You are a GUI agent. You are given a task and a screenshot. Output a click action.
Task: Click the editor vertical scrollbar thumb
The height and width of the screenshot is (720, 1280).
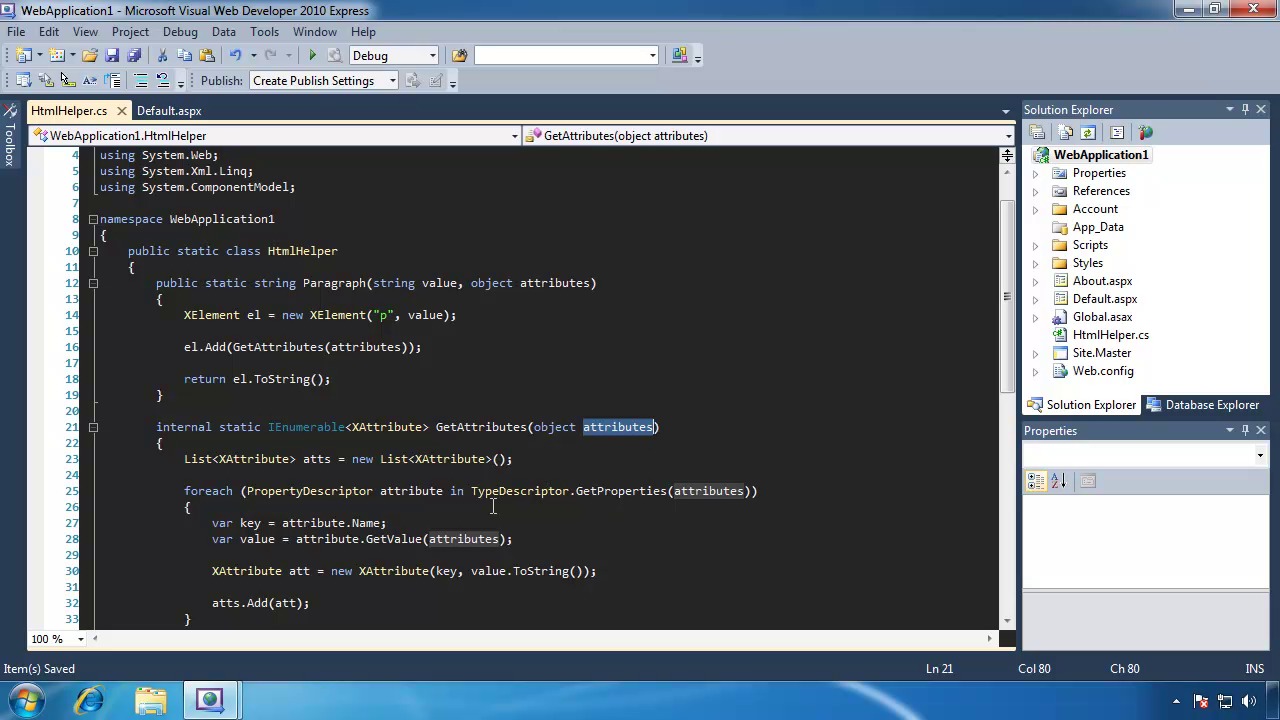click(x=1007, y=296)
